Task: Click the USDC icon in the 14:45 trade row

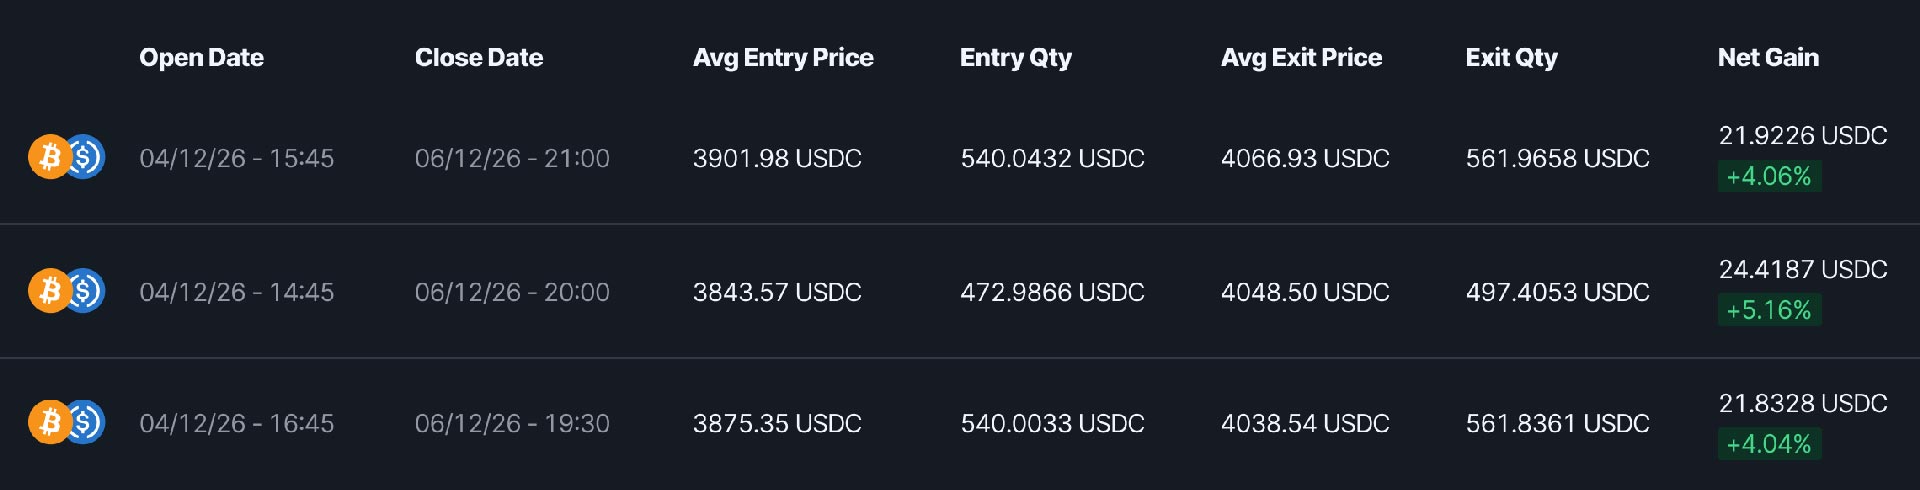Action: coord(86,291)
